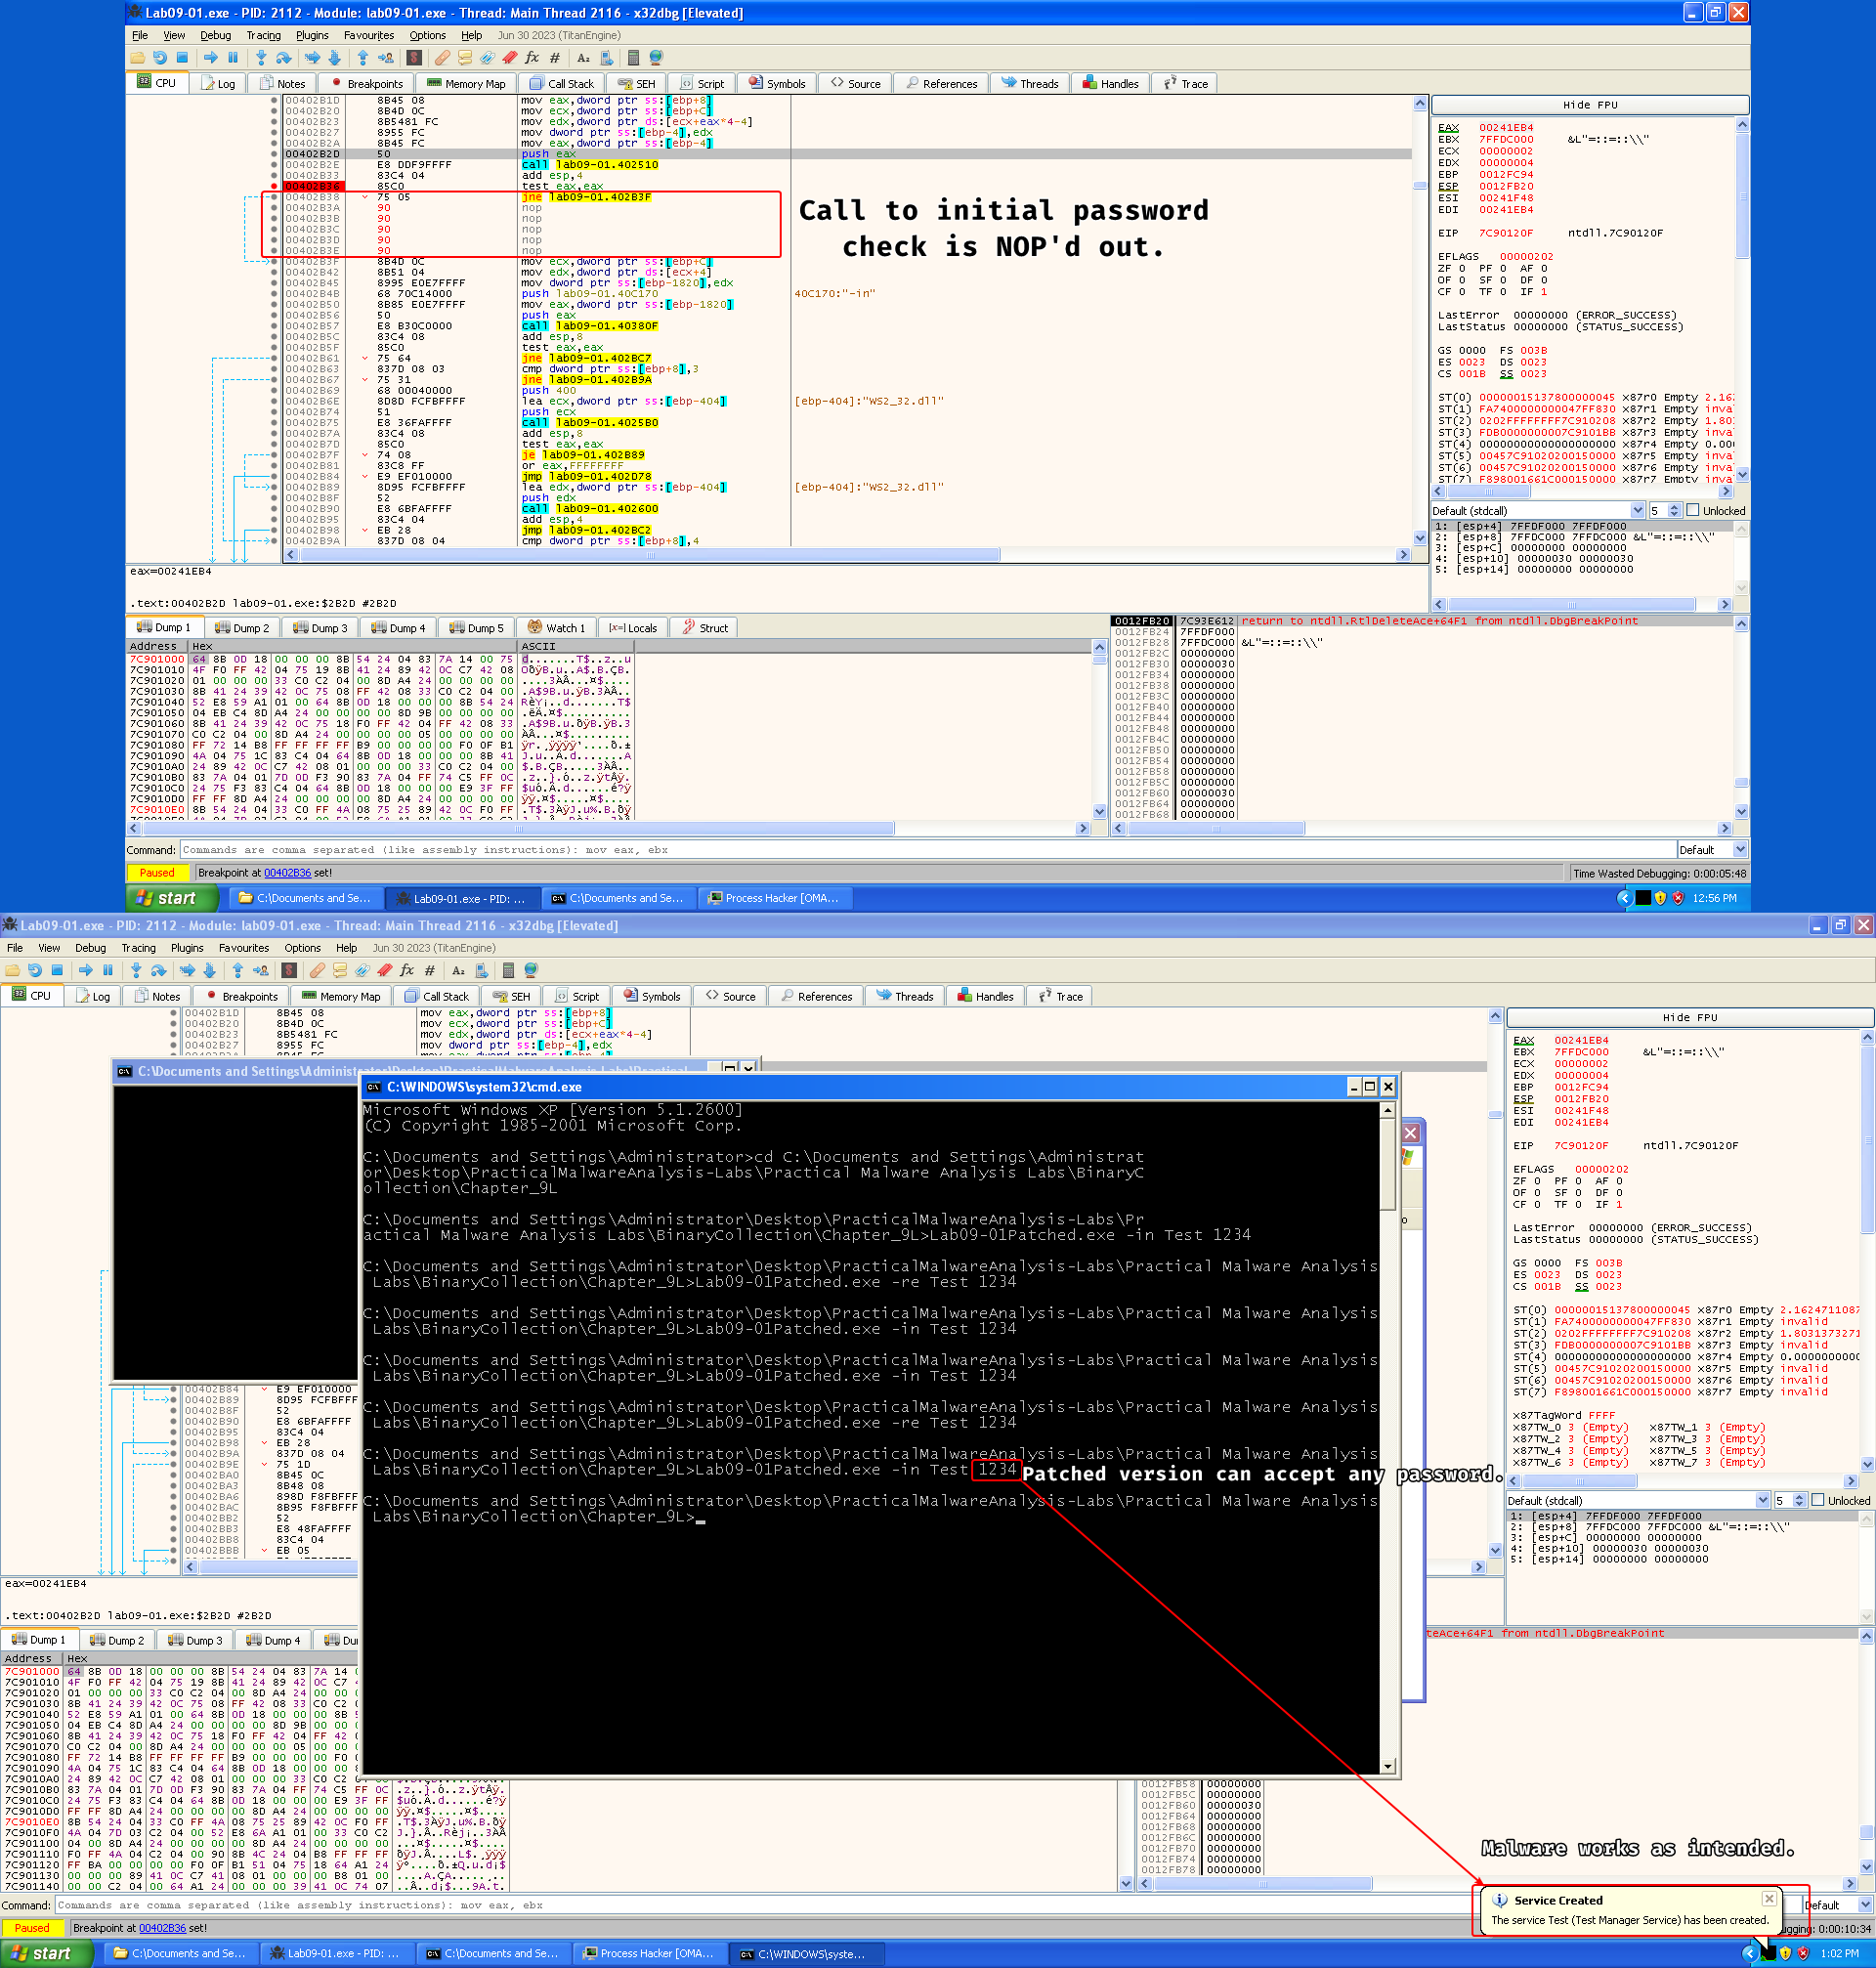
Task: Open the Scylla plugin icon in upper toolbar
Action: (x=414, y=58)
